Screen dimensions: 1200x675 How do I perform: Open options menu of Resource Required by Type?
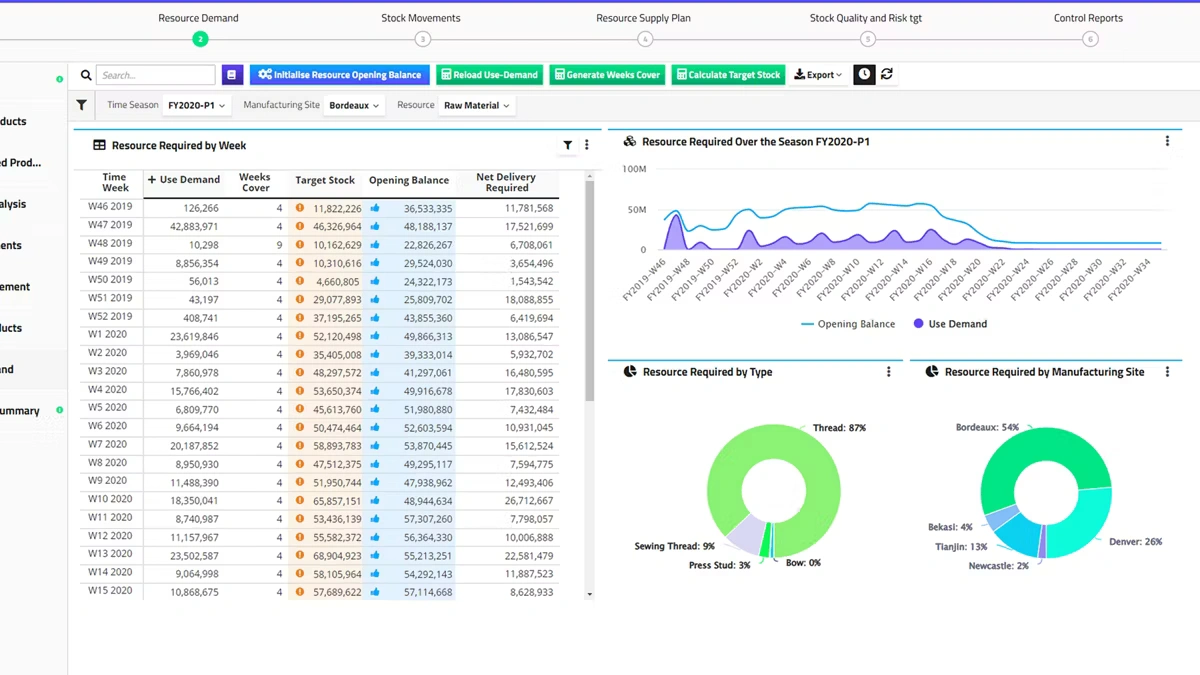[x=889, y=372]
